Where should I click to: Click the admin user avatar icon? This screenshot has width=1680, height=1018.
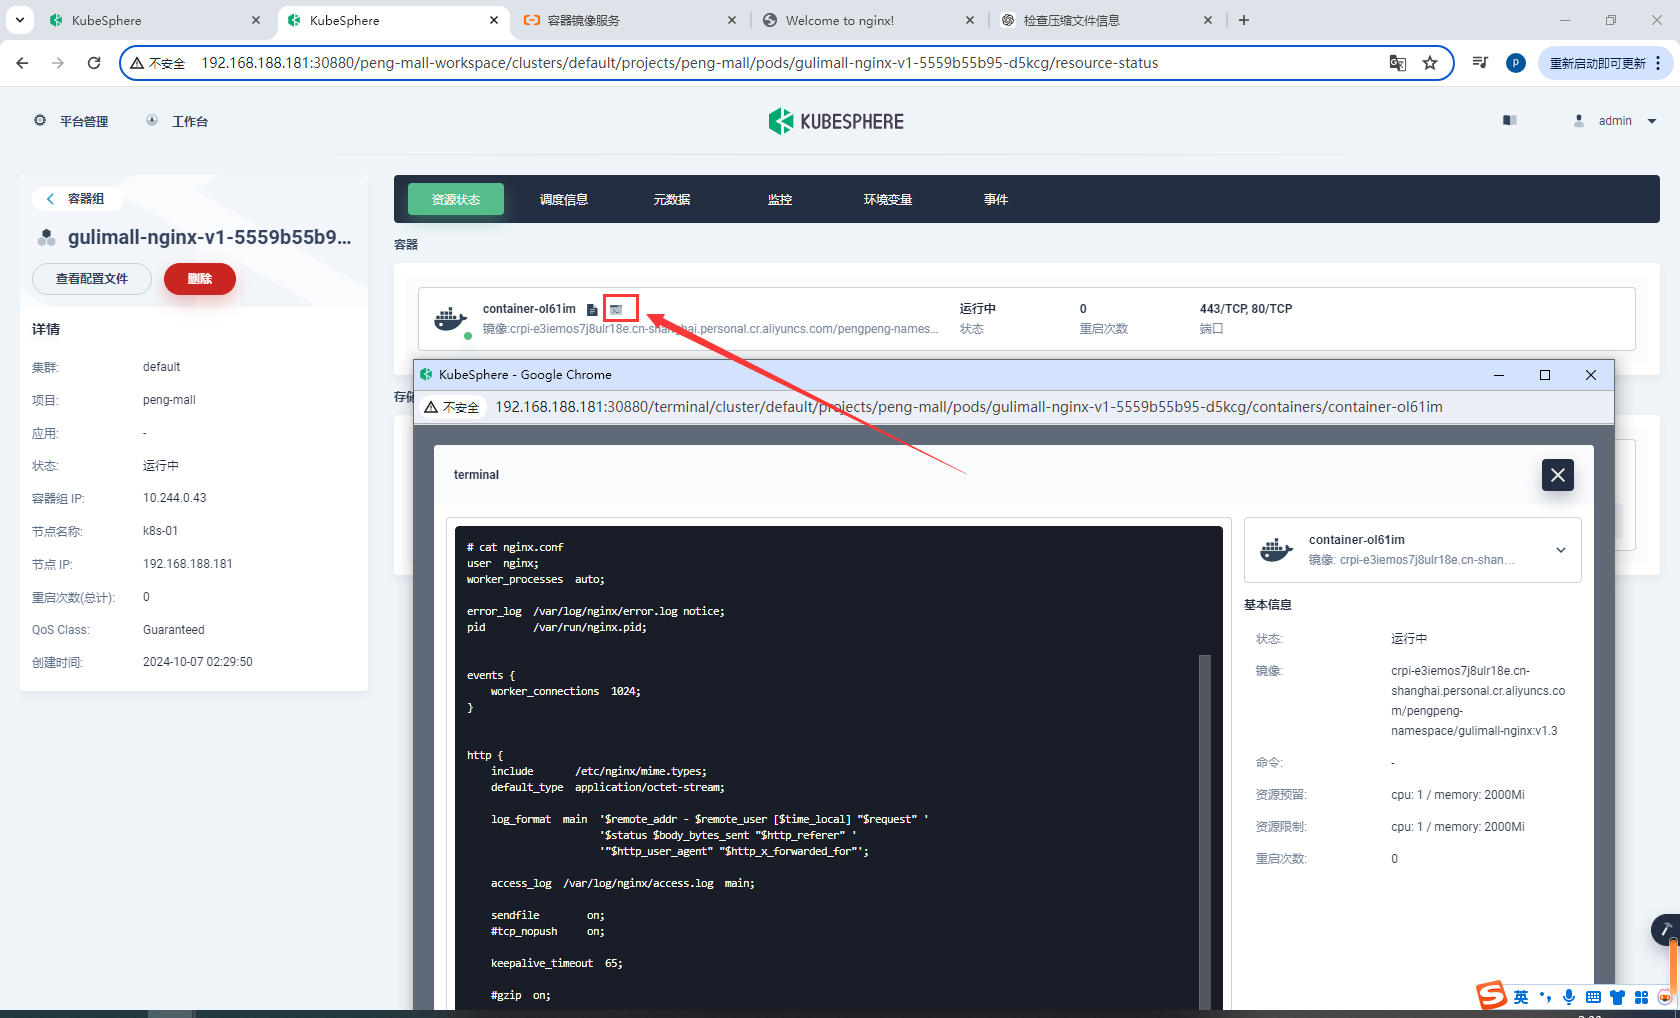(x=1579, y=120)
